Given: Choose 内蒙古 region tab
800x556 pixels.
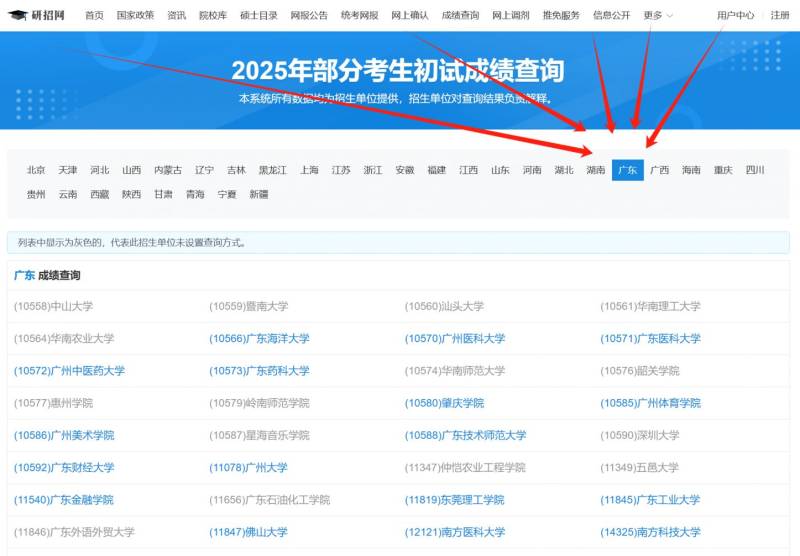Looking at the screenshot, I should [x=168, y=170].
